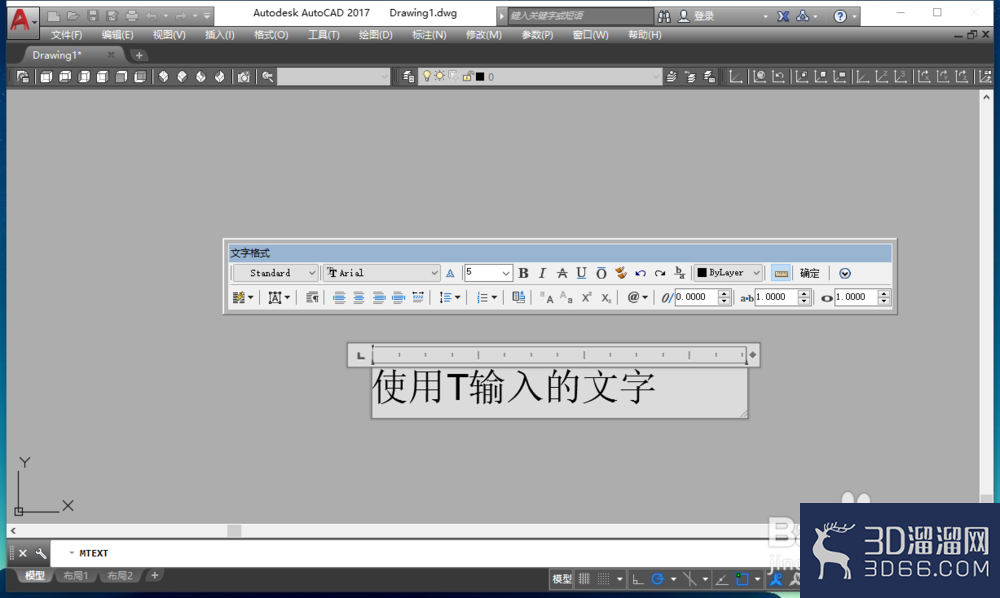Toggle Overline formatting
The image size is (1000, 598).
tap(601, 273)
